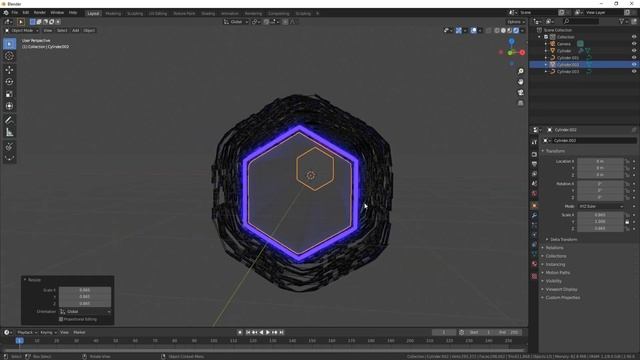Open the viewport Add menu
This screenshot has height=360, width=640.
point(76,31)
